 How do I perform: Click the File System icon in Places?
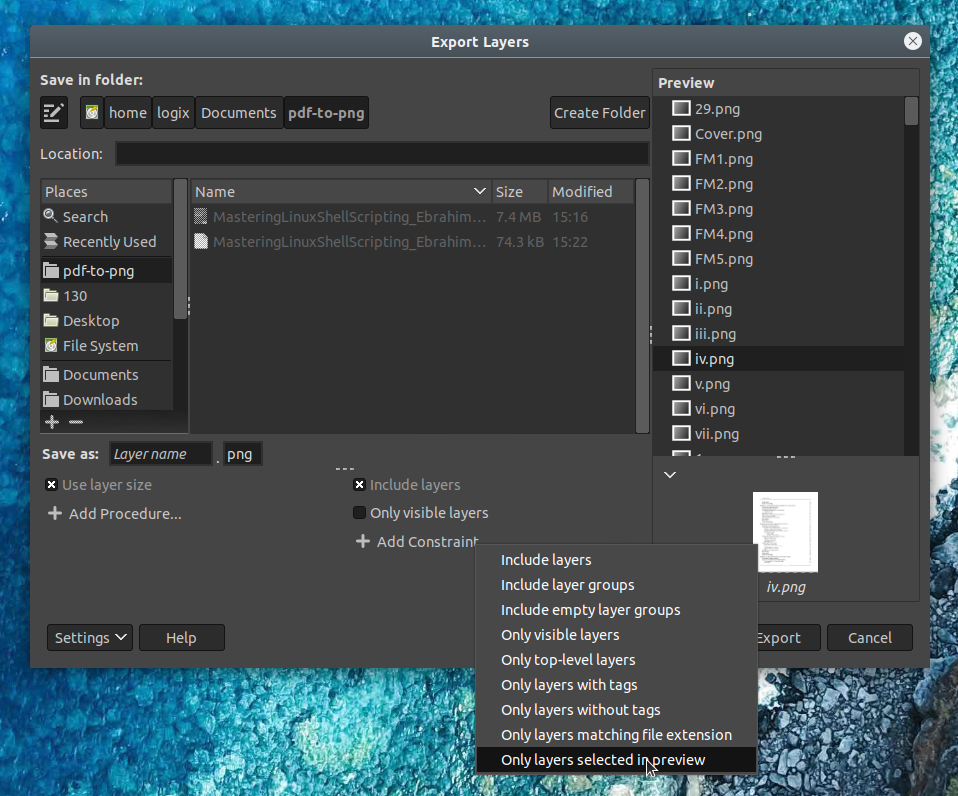51,345
